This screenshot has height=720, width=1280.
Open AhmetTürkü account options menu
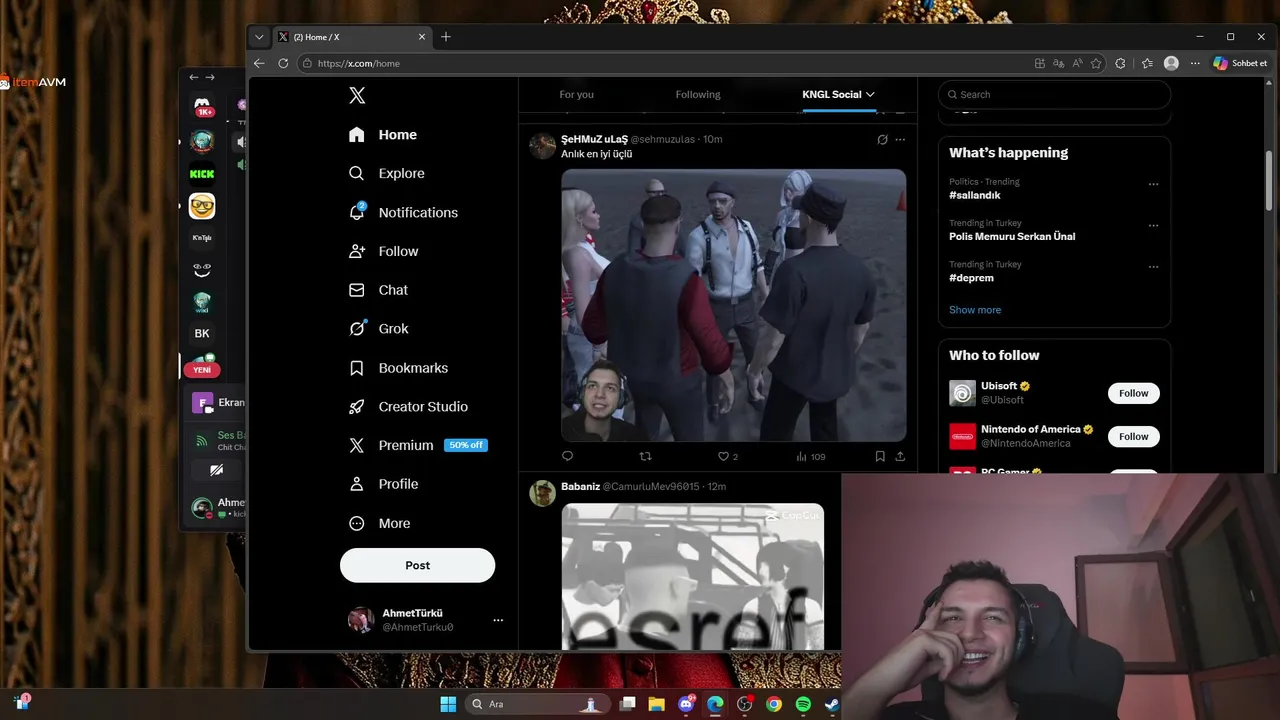pyautogui.click(x=498, y=620)
